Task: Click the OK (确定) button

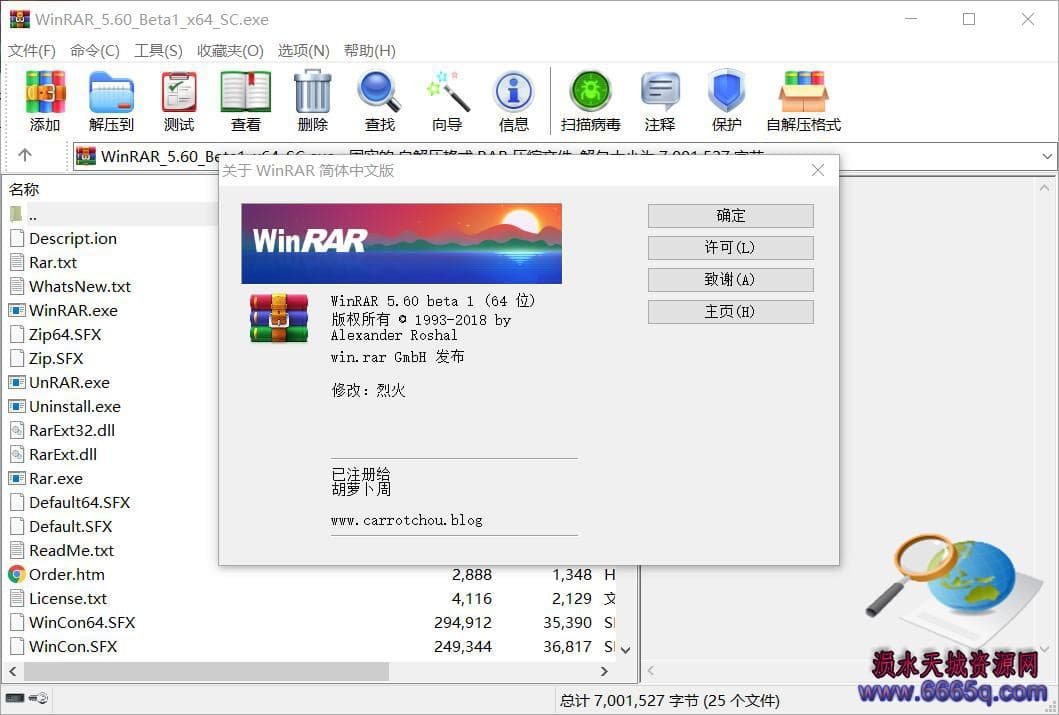Action: click(731, 216)
